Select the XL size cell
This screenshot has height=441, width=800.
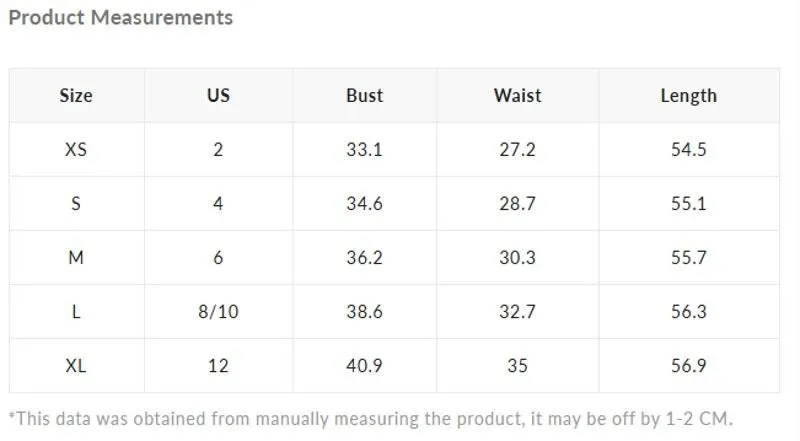76,365
